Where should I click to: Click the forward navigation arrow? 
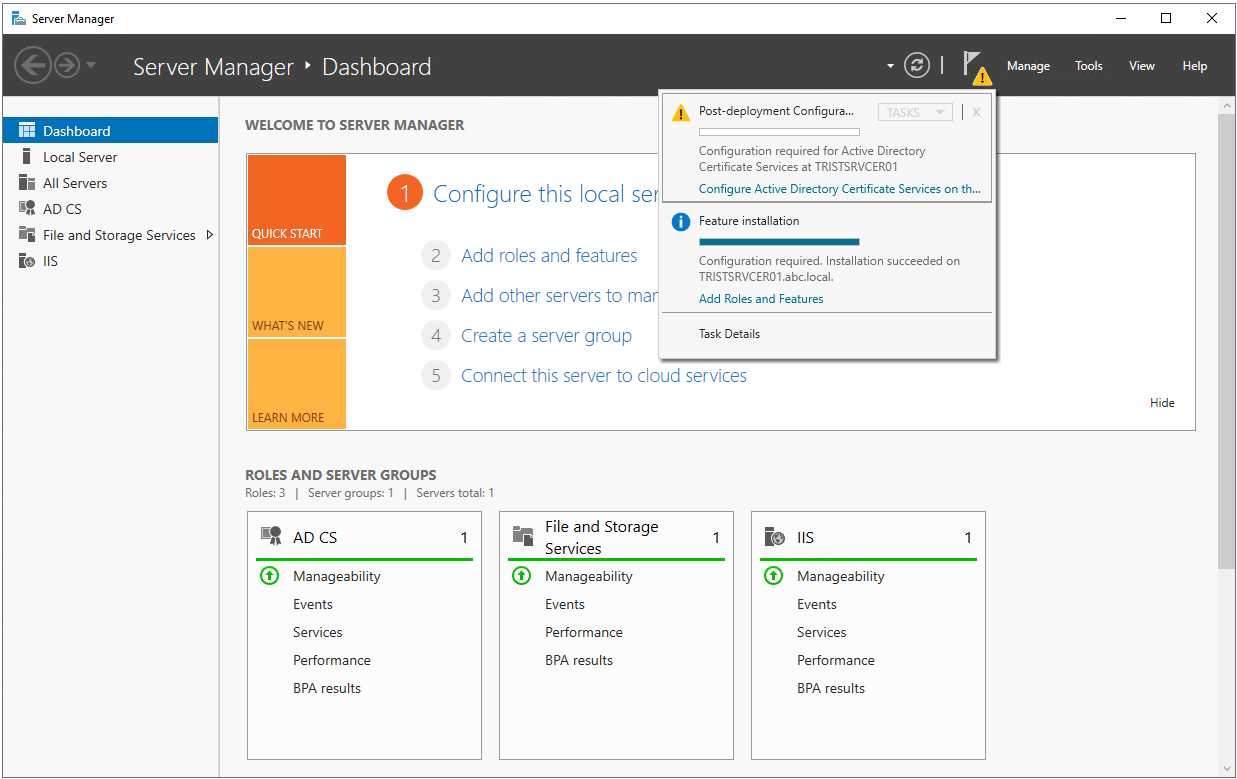[x=67, y=66]
